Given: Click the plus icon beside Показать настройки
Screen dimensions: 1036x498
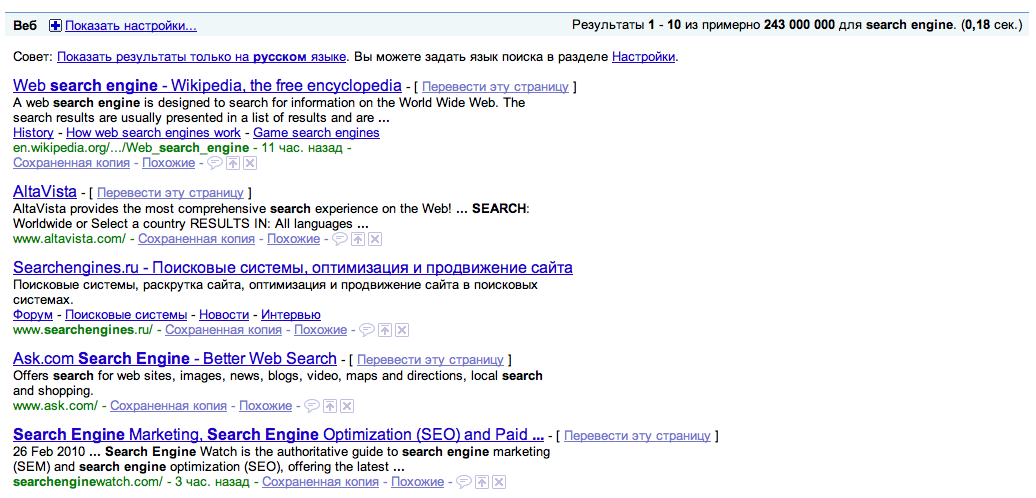Looking at the screenshot, I should coord(56,26).
